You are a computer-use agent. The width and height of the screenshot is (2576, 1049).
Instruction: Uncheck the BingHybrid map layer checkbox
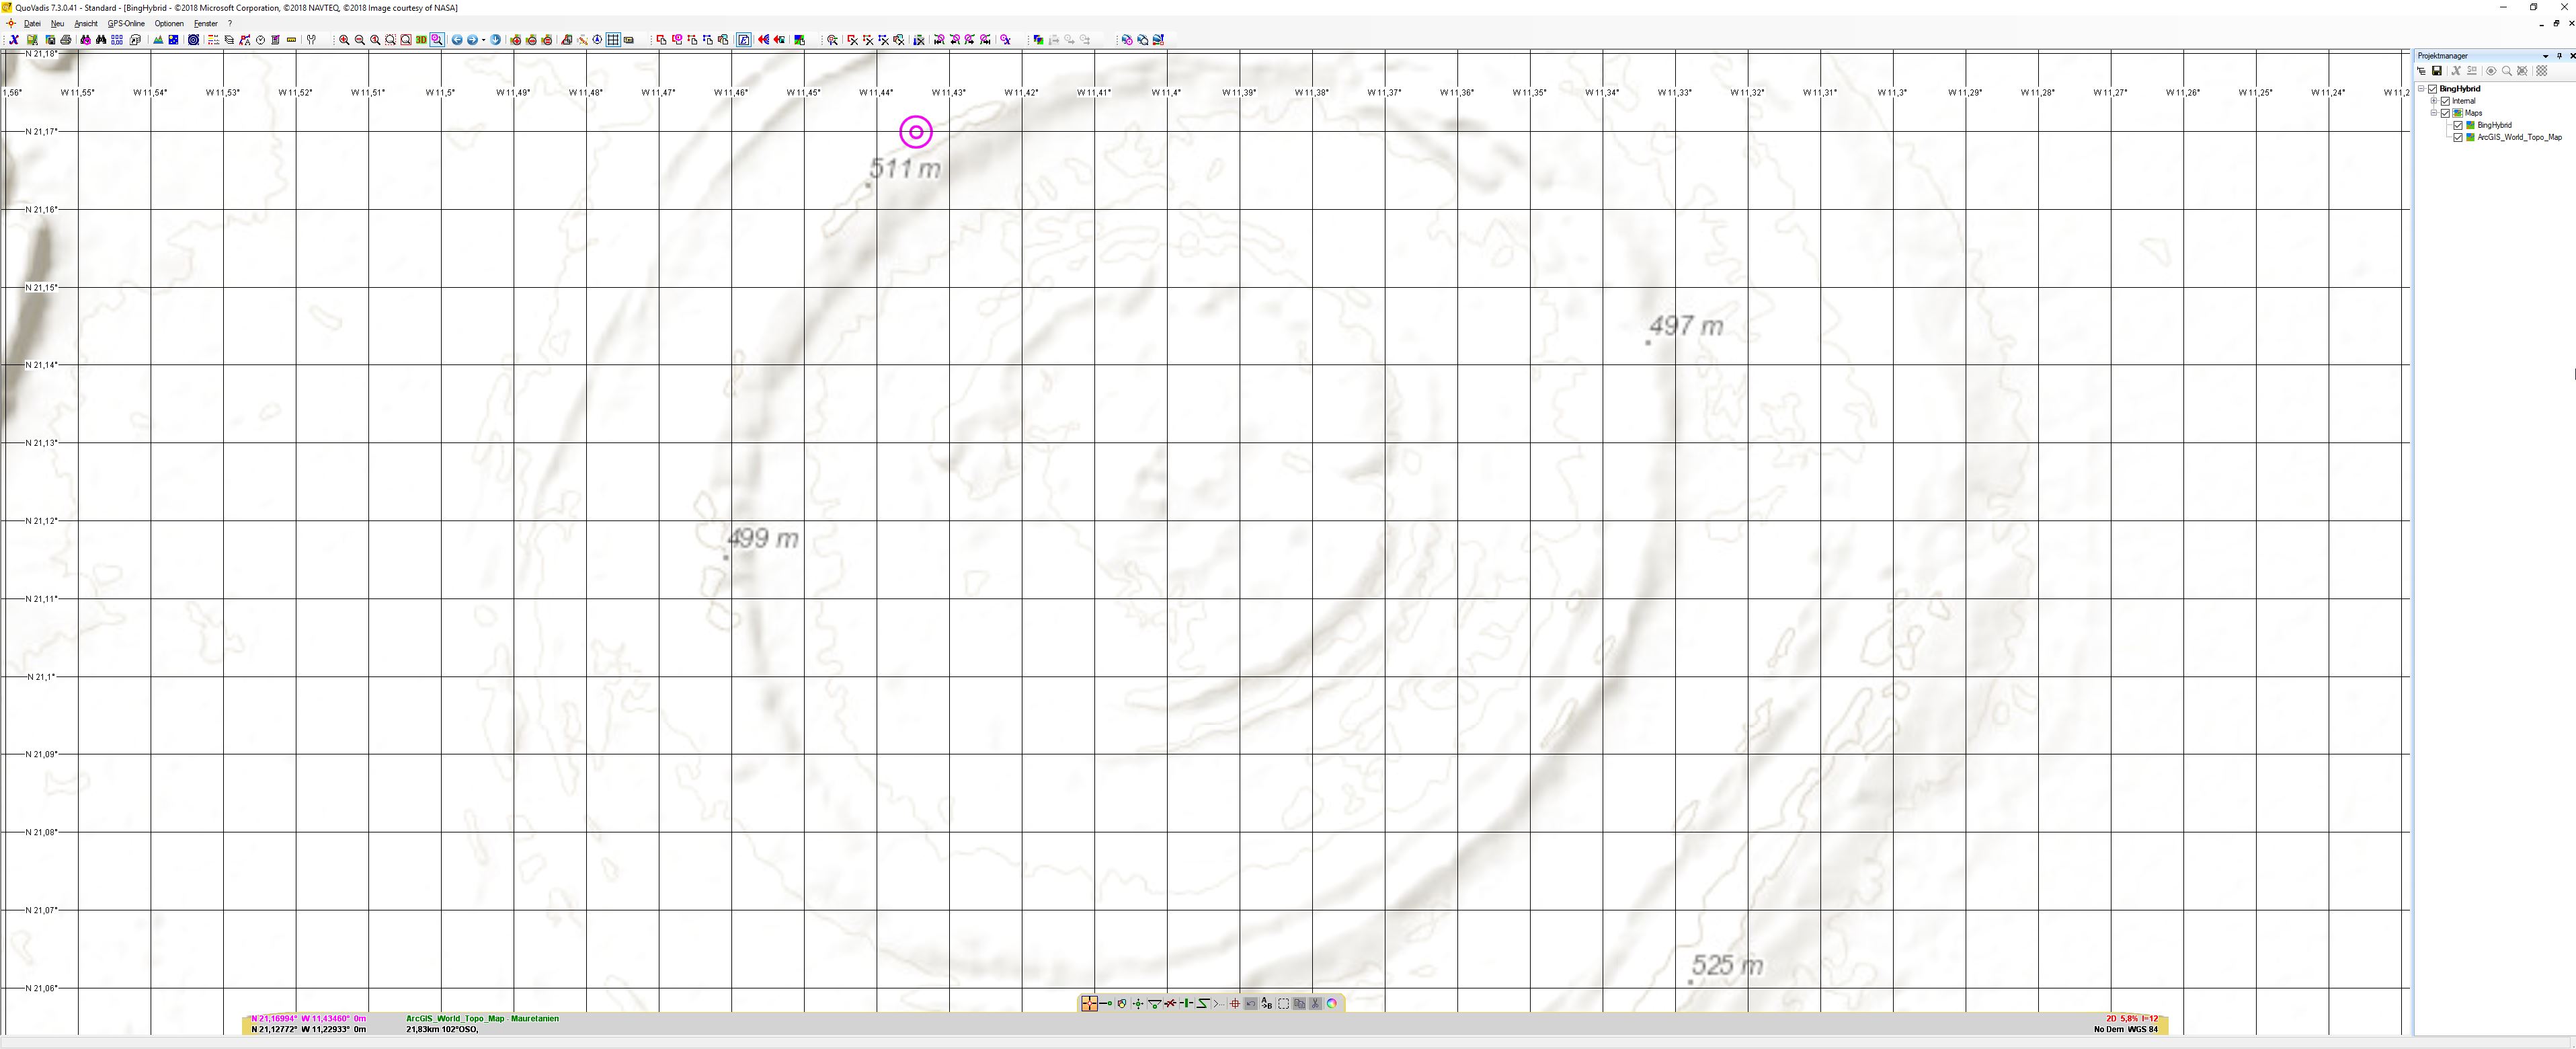click(x=2458, y=126)
